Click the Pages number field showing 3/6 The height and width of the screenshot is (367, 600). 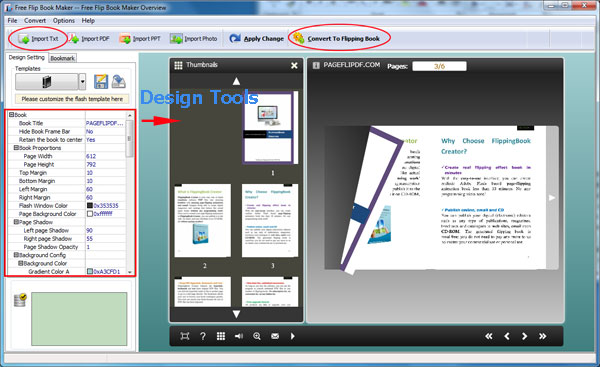point(439,66)
